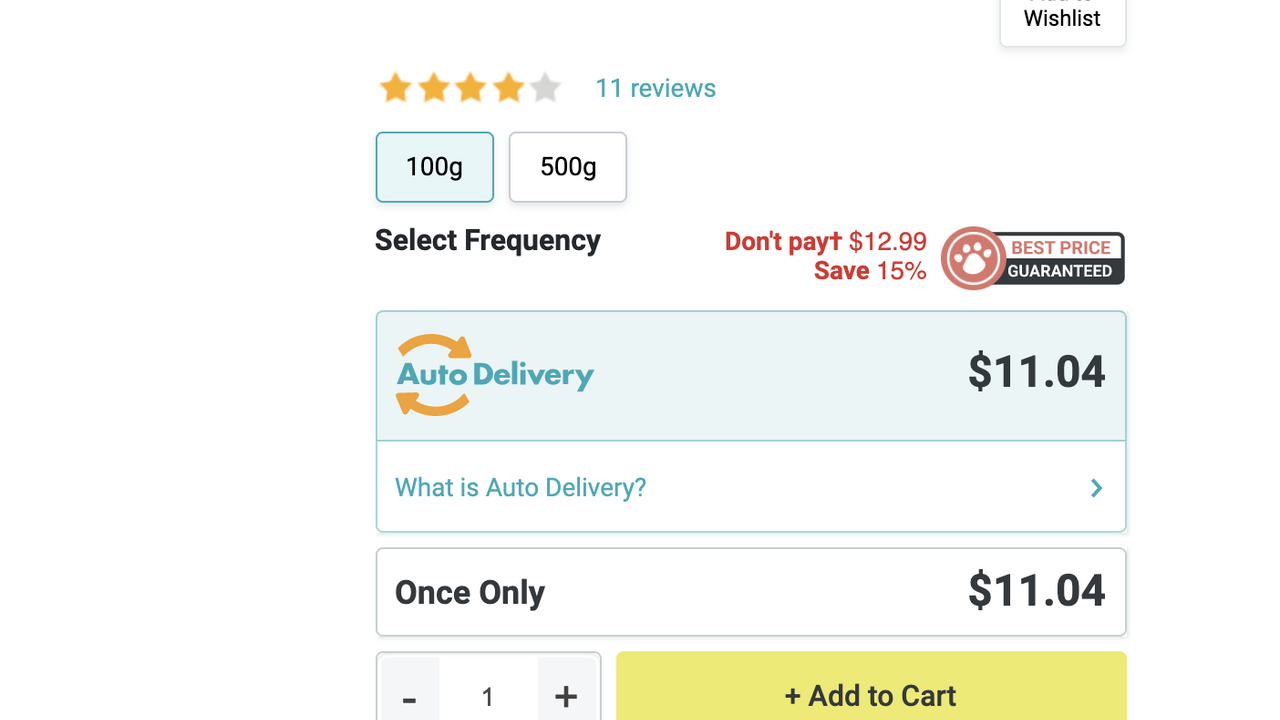This screenshot has width=1280, height=720.
Task: Click the first gold rating star
Action: [396, 88]
